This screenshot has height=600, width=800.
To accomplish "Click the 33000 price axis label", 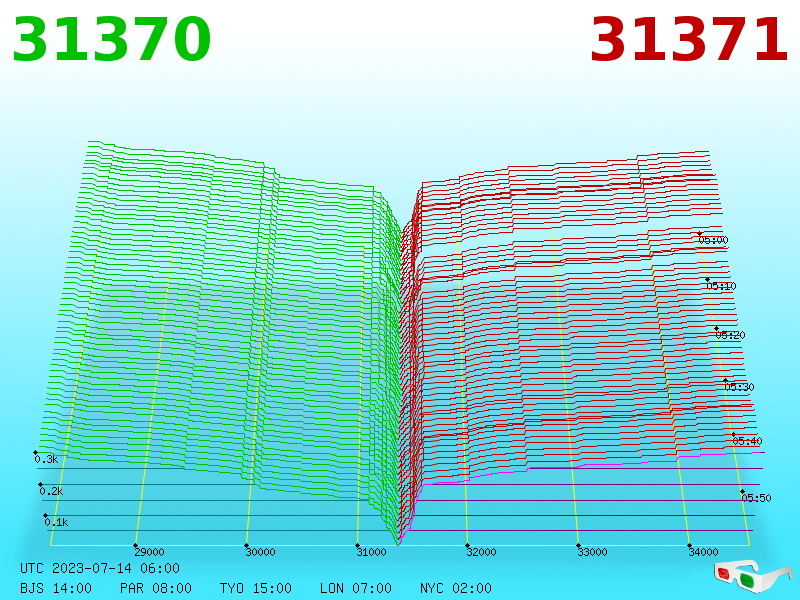I will click(592, 552).
